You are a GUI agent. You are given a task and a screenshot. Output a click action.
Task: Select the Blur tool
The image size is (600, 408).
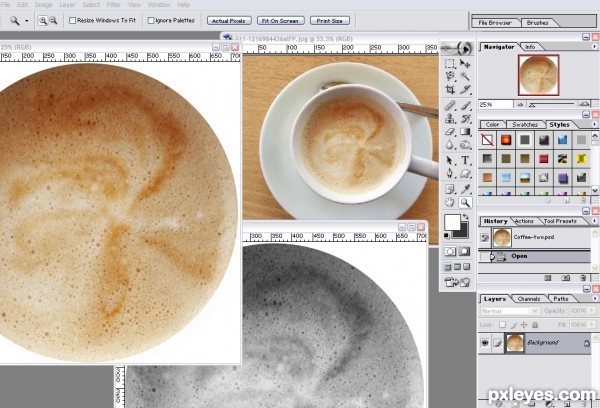[x=450, y=145]
